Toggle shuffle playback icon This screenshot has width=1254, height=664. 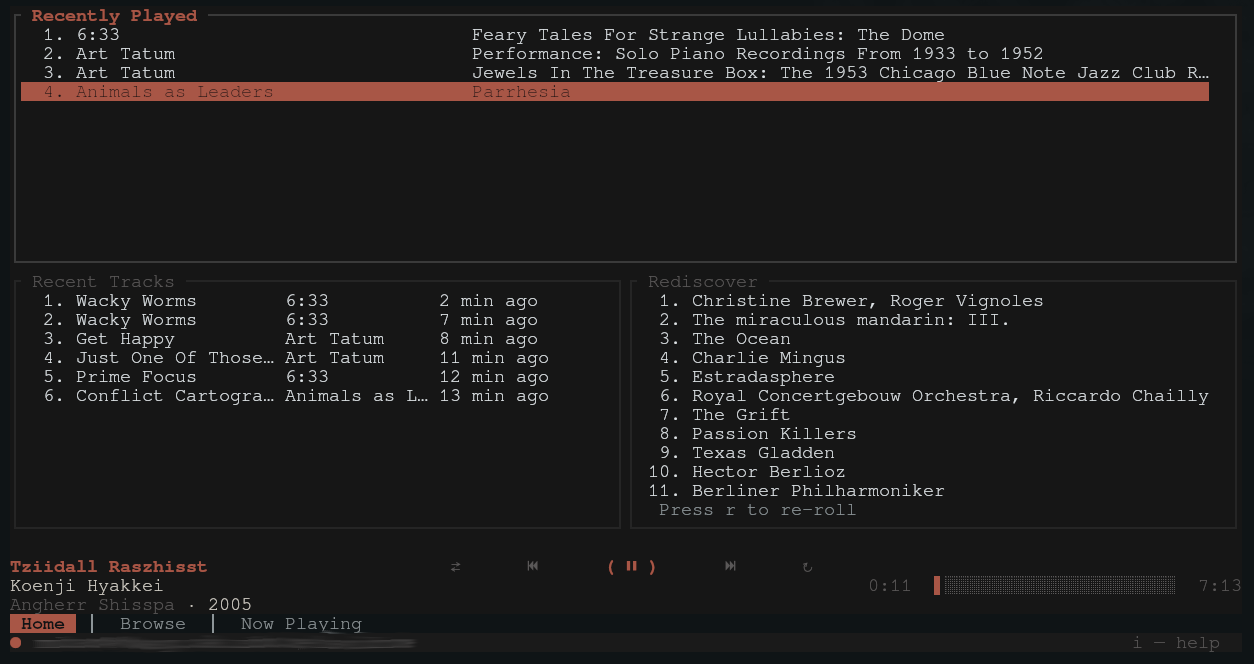click(456, 567)
